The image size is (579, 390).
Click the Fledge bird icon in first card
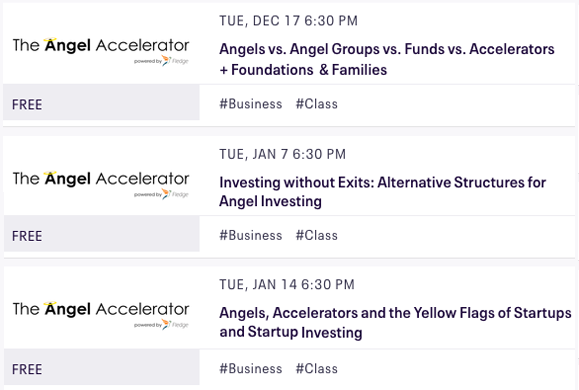click(167, 61)
